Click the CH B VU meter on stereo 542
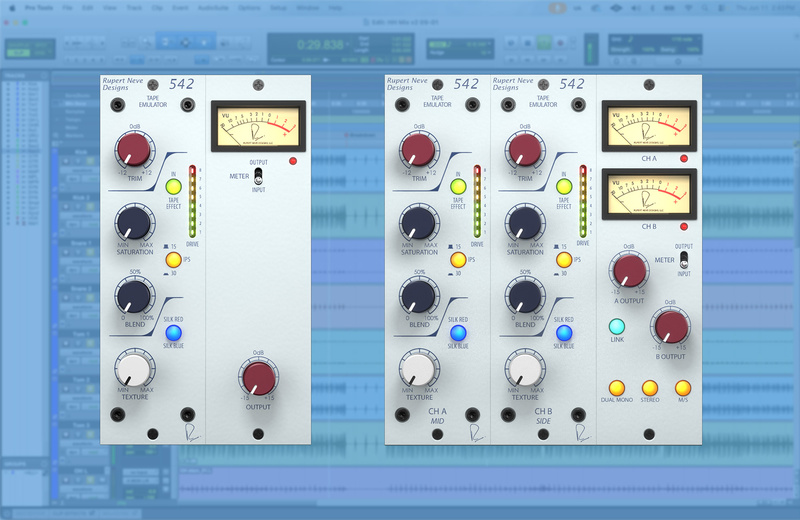800x520 pixels. (649, 194)
